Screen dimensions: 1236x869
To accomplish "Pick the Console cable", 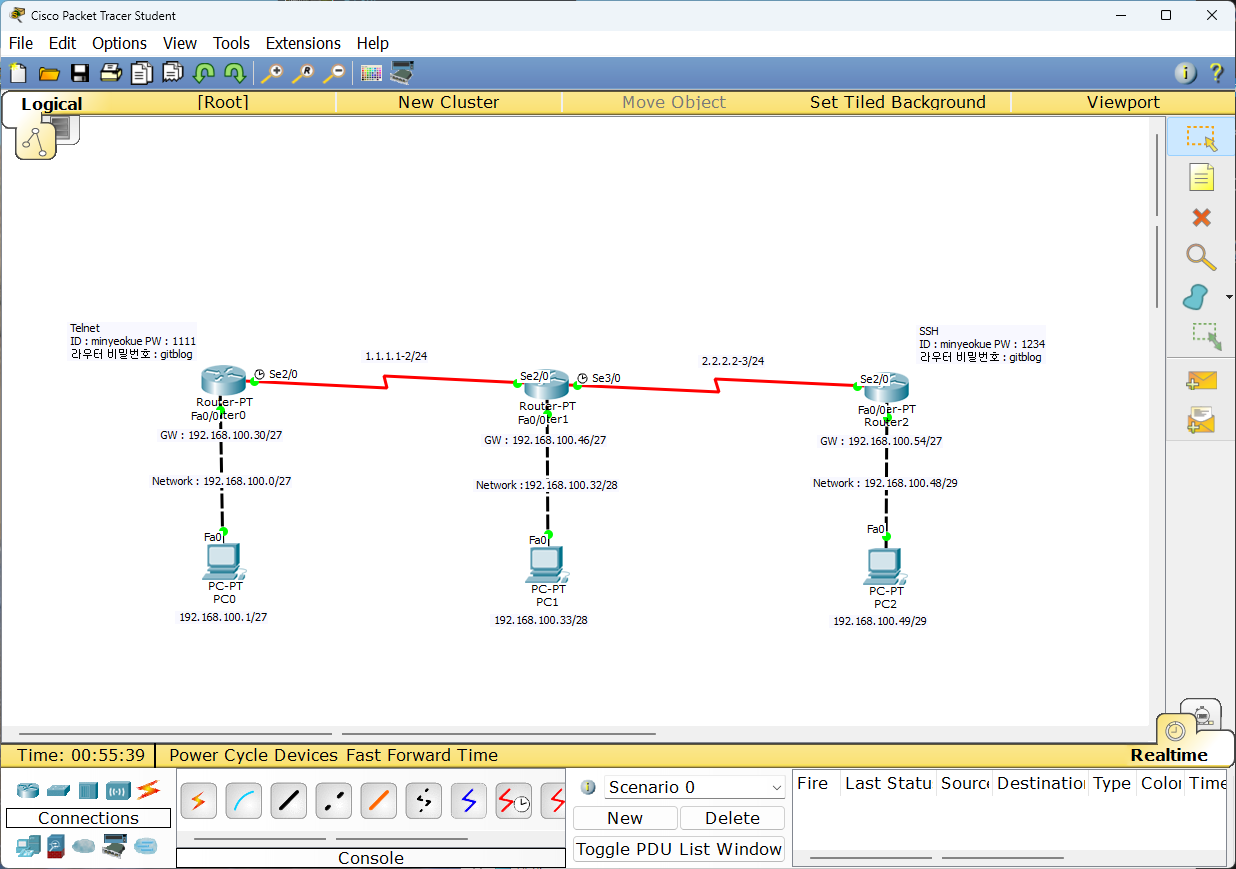I will click(244, 800).
